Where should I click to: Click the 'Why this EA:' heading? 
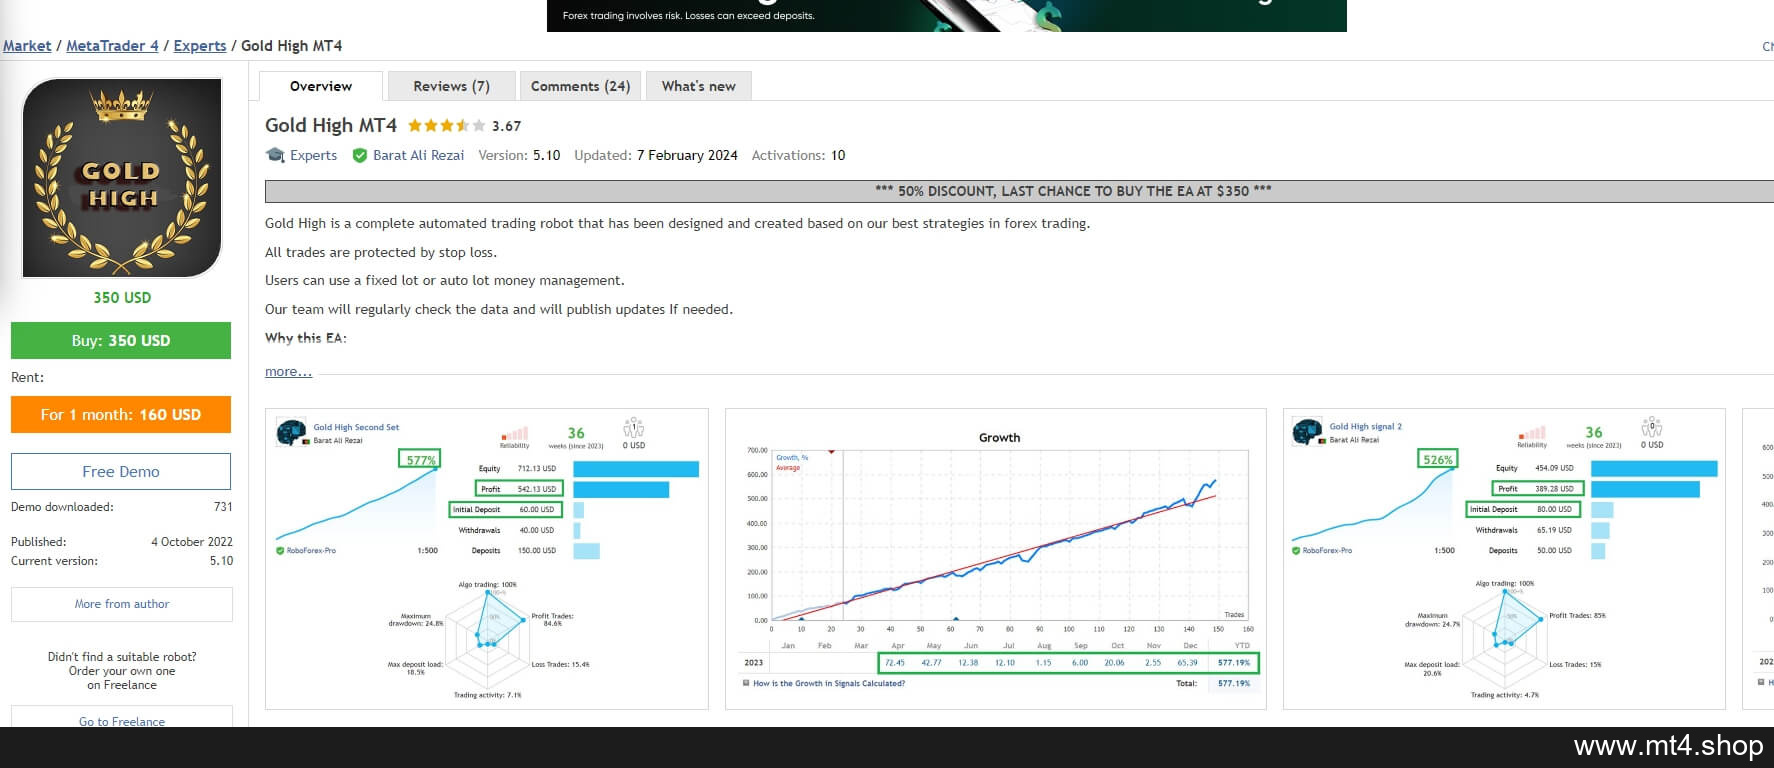tap(306, 338)
